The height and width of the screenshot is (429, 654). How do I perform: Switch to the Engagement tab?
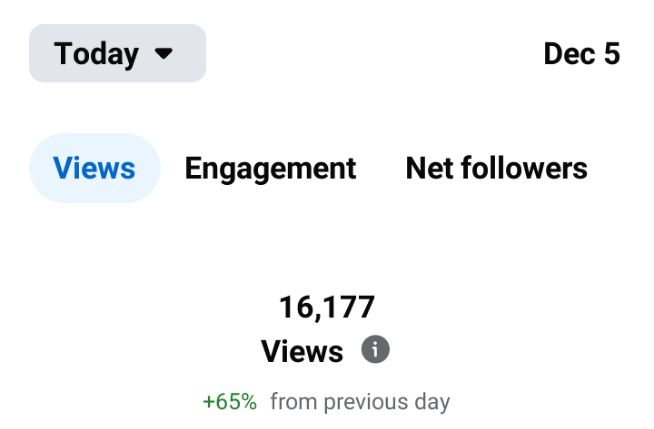pyautogui.click(x=270, y=168)
